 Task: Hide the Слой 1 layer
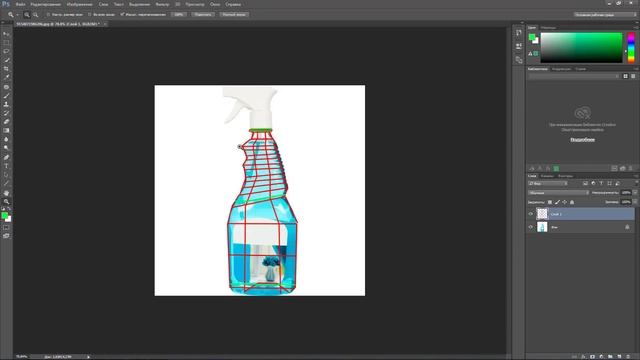(x=531, y=214)
